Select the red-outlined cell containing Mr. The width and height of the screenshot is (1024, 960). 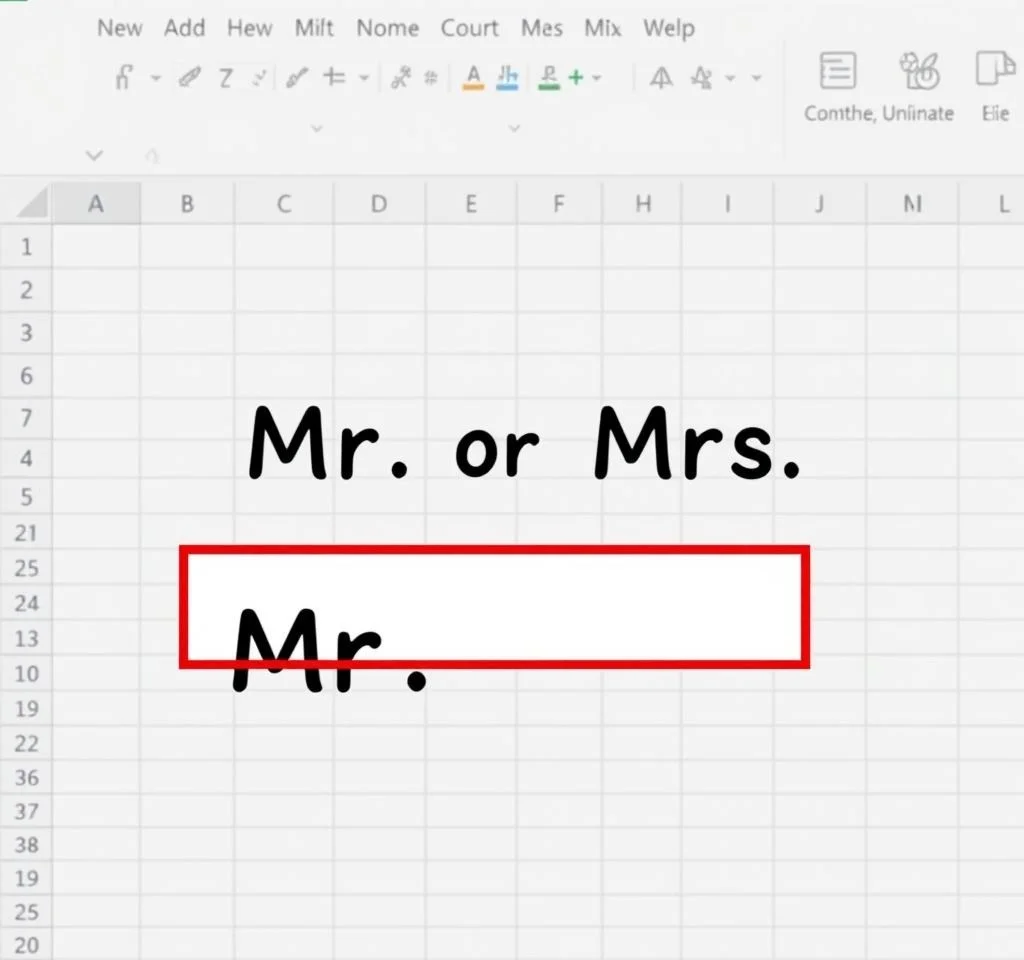pyautogui.click(x=494, y=604)
